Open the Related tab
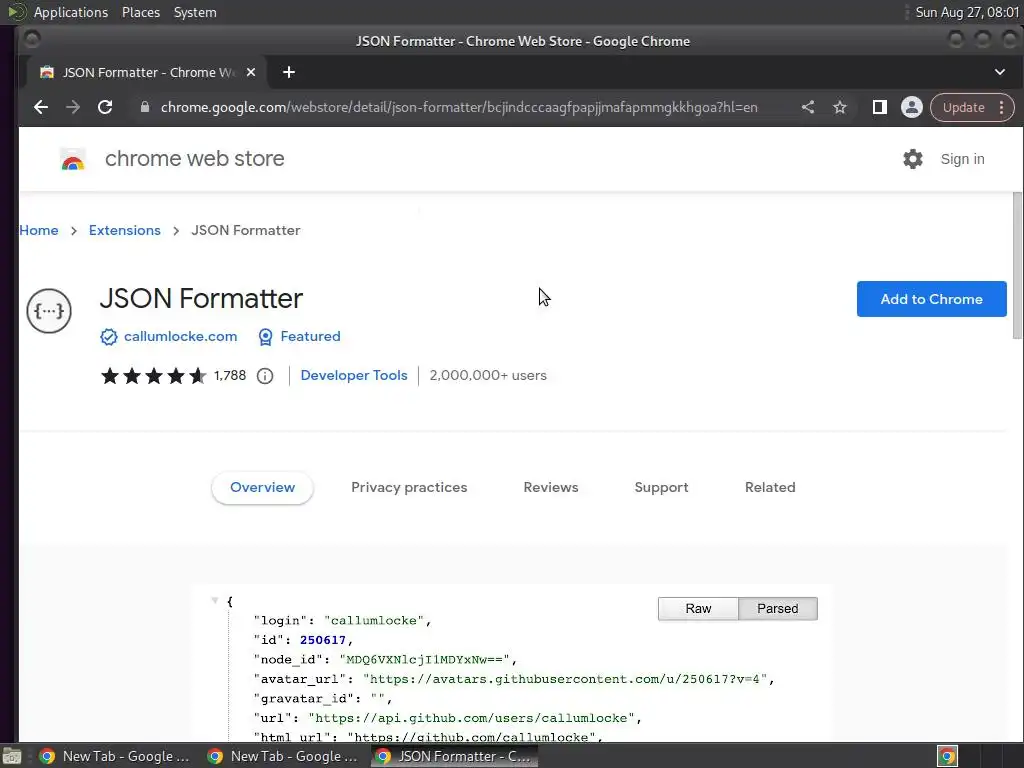The width and height of the screenshot is (1024, 768). point(770,487)
